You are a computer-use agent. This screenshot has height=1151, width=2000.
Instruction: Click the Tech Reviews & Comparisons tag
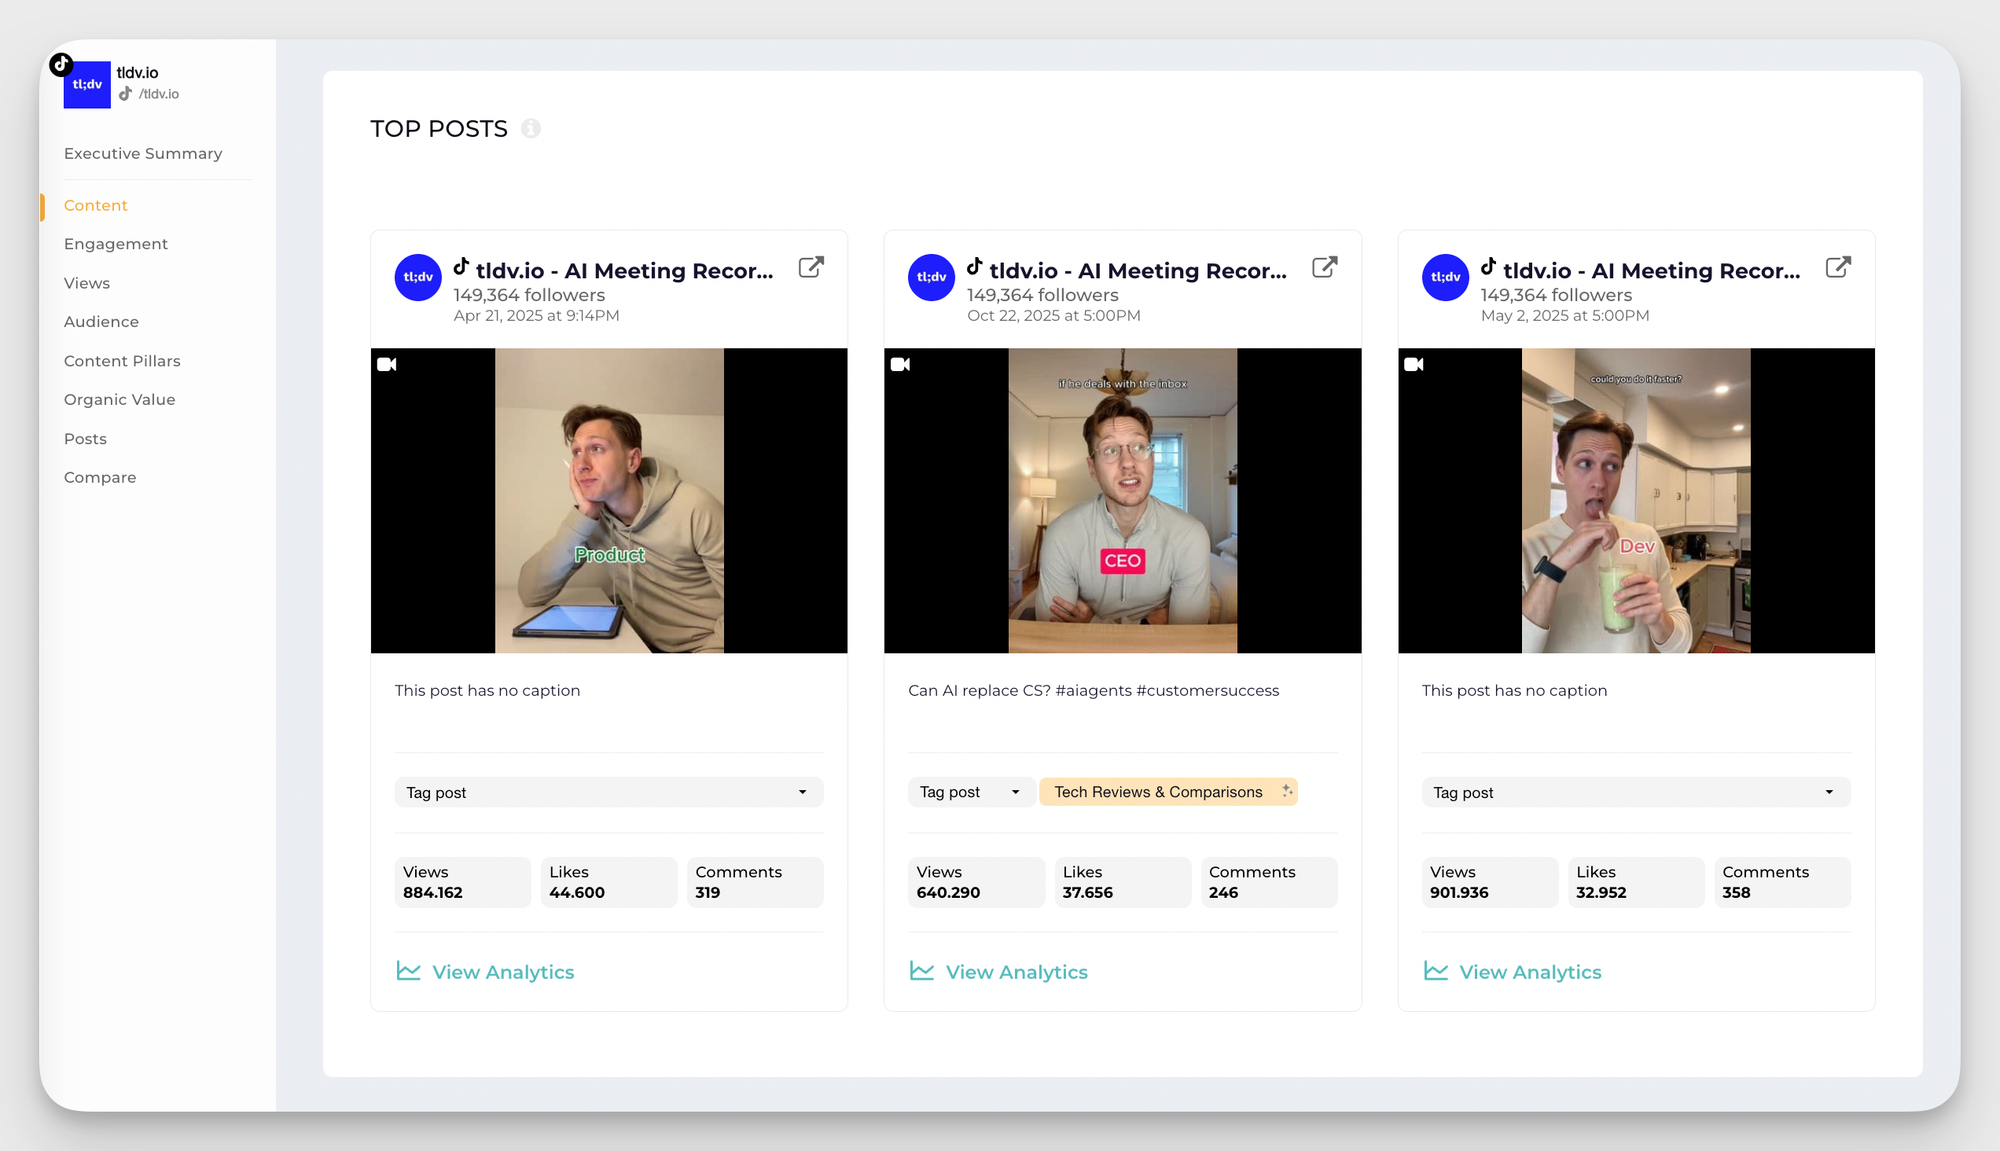tap(1158, 792)
